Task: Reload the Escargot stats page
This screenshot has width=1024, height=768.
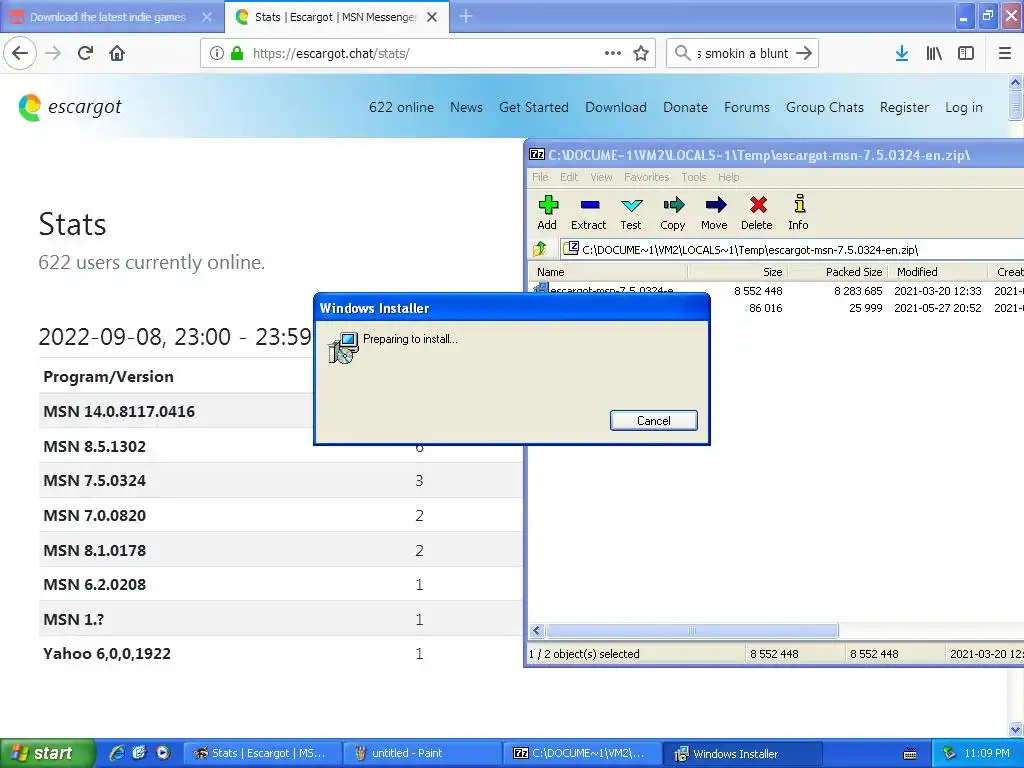Action: (86, 53)
